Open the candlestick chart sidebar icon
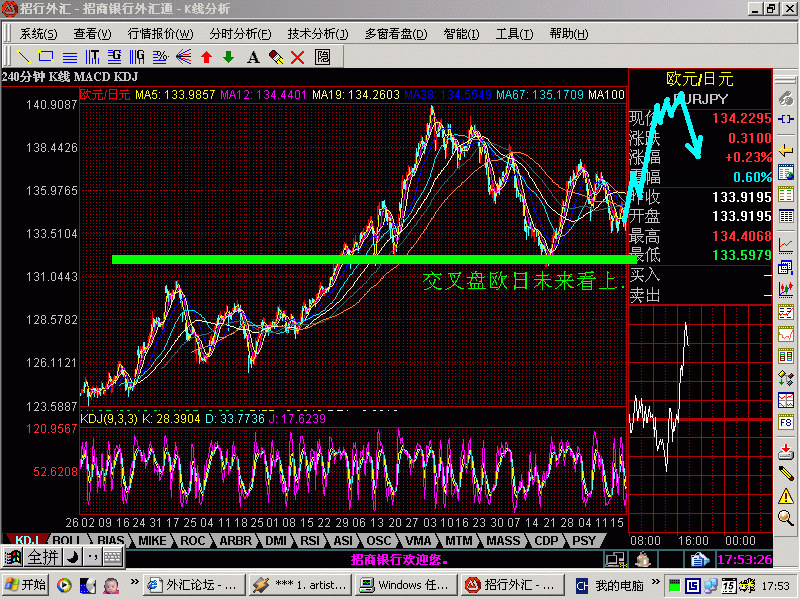 click(786, 289)
